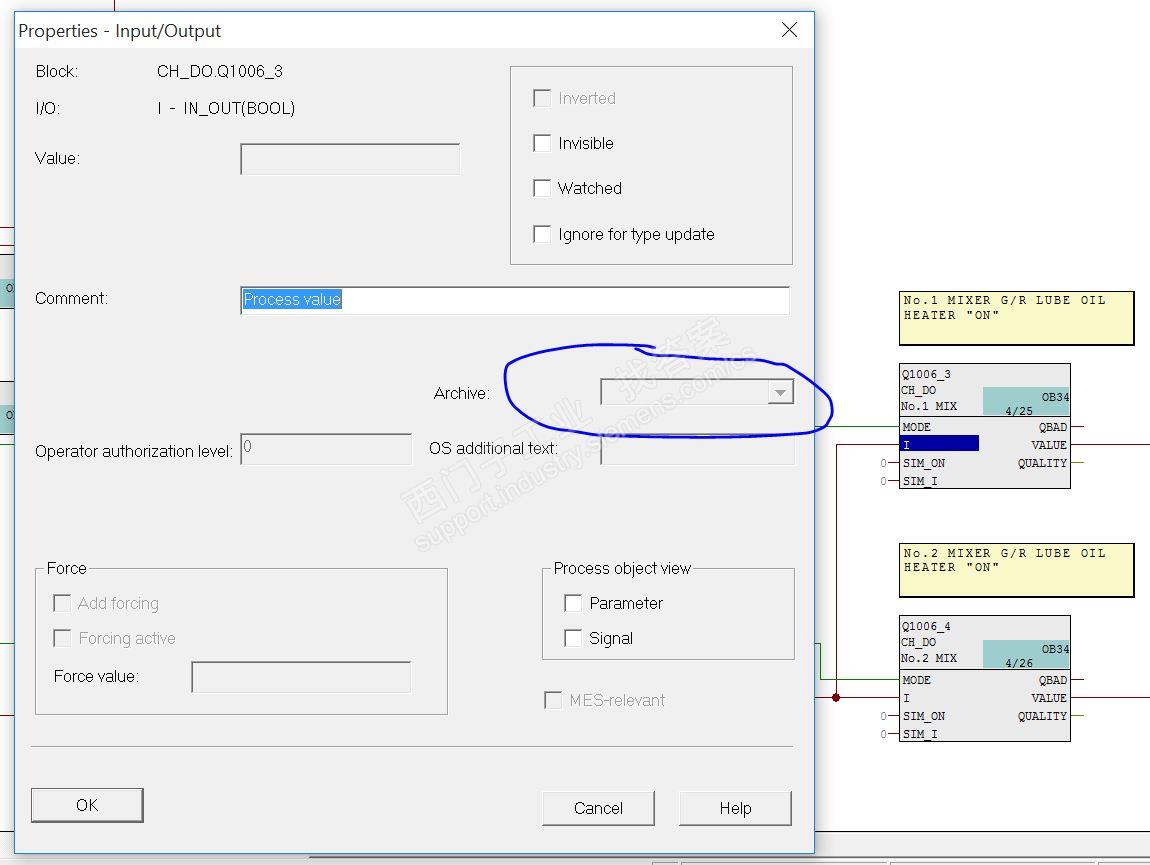Select the I input of block Q1006_4
This screenshot has height=865, width=1150.
pos(907,698)
